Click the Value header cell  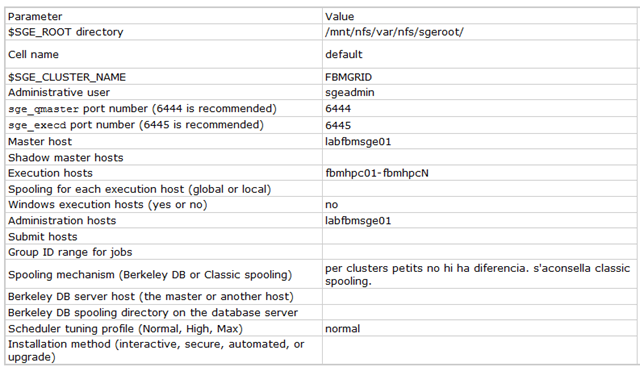[480, 16]
